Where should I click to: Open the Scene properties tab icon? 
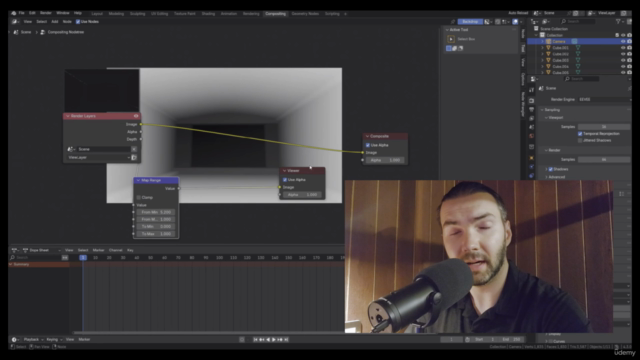[531, 127]
